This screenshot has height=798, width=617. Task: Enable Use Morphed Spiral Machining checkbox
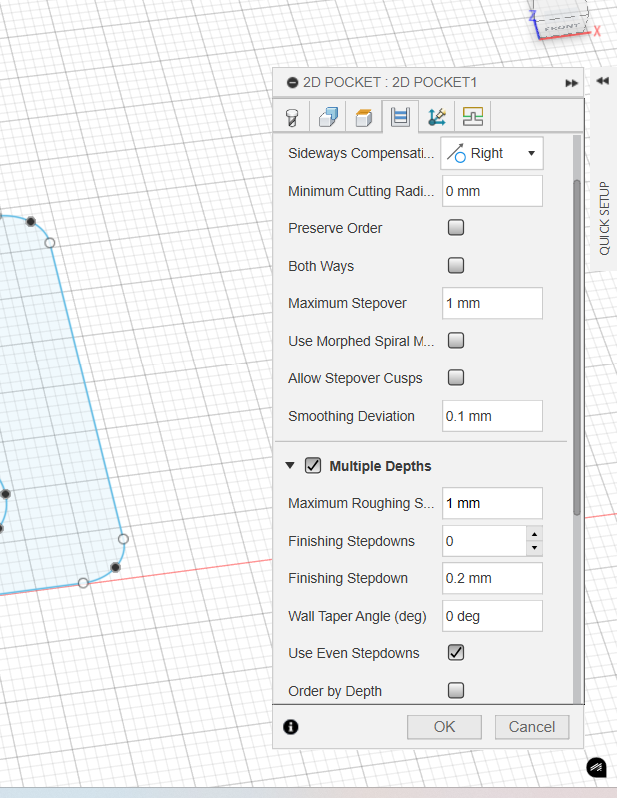pyautogui.click(x=456, y=340)
